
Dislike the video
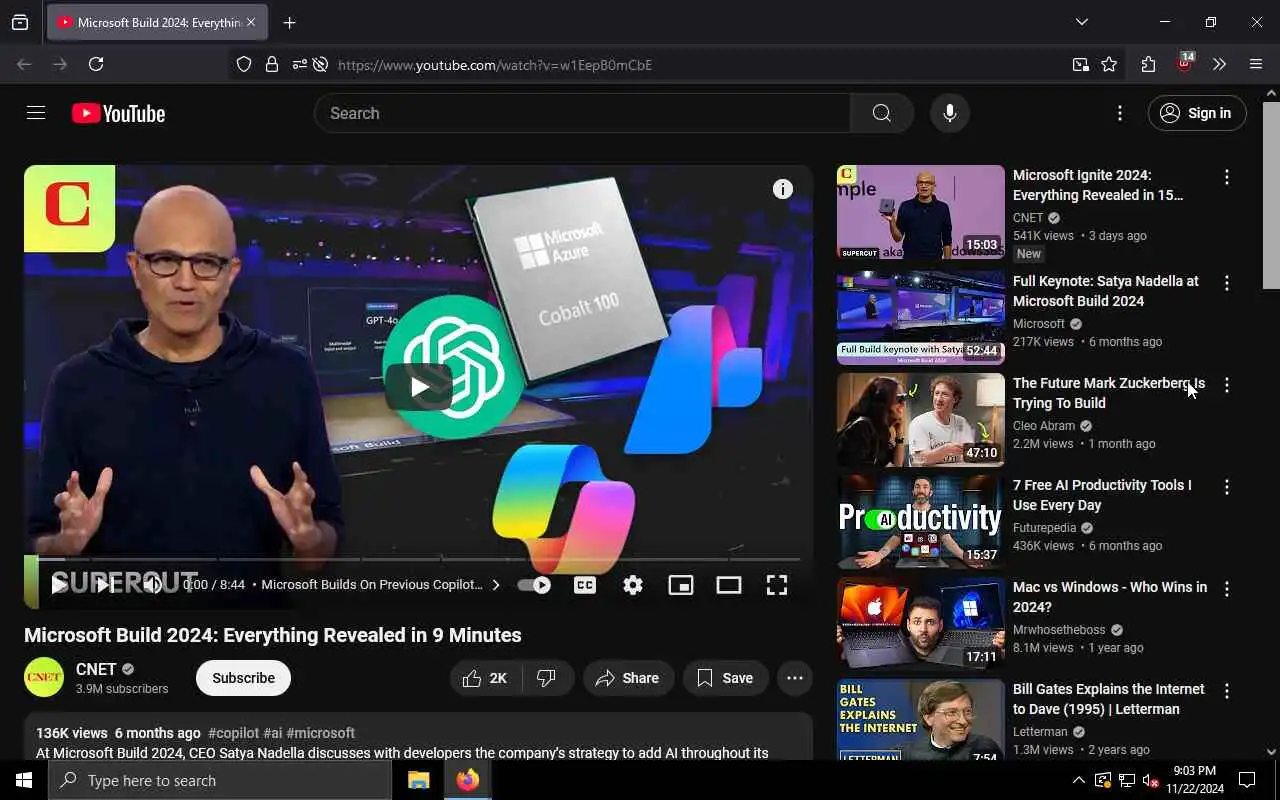(547, 678)
